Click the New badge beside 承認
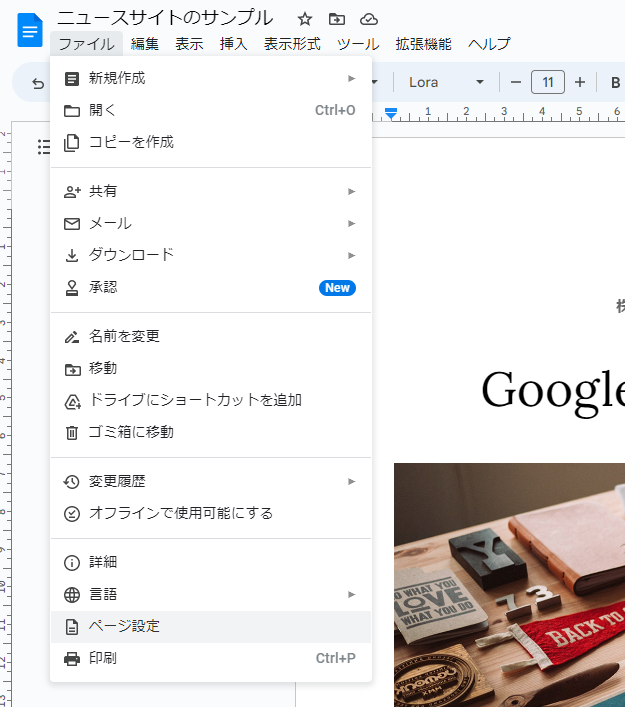The width and height of the screenshot is (625, 707). coord(337,288)
